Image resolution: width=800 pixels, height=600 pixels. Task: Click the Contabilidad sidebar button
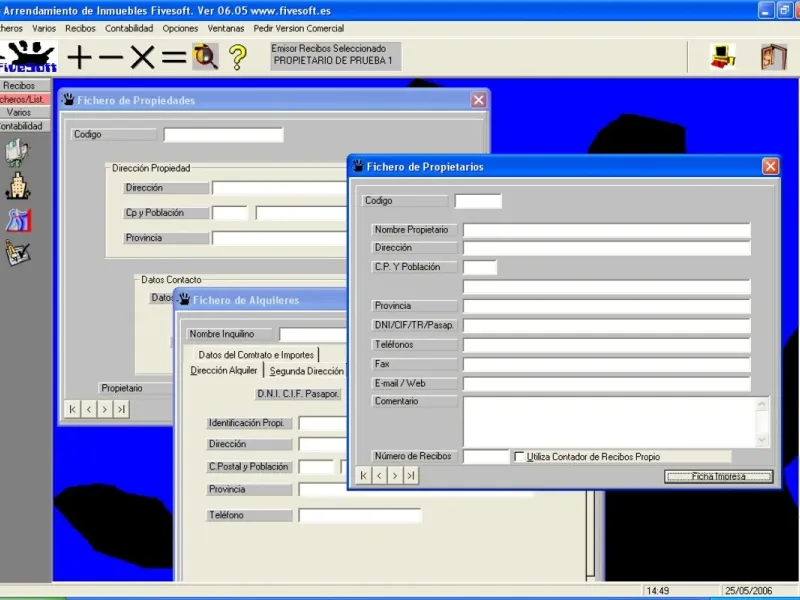pyautogui.click(x=24, y=126)
